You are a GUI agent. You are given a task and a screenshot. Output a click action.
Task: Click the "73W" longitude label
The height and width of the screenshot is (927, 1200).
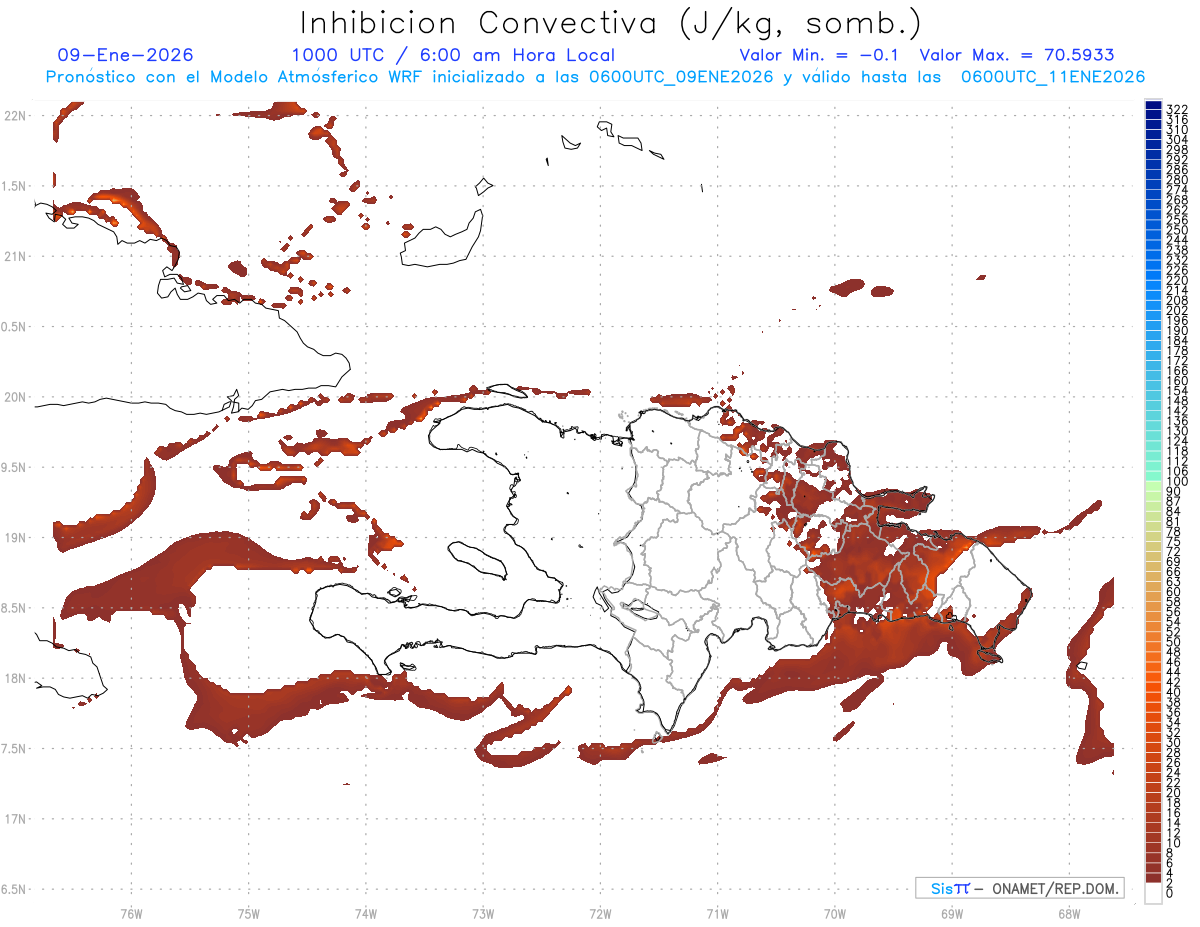click(483, 913)
